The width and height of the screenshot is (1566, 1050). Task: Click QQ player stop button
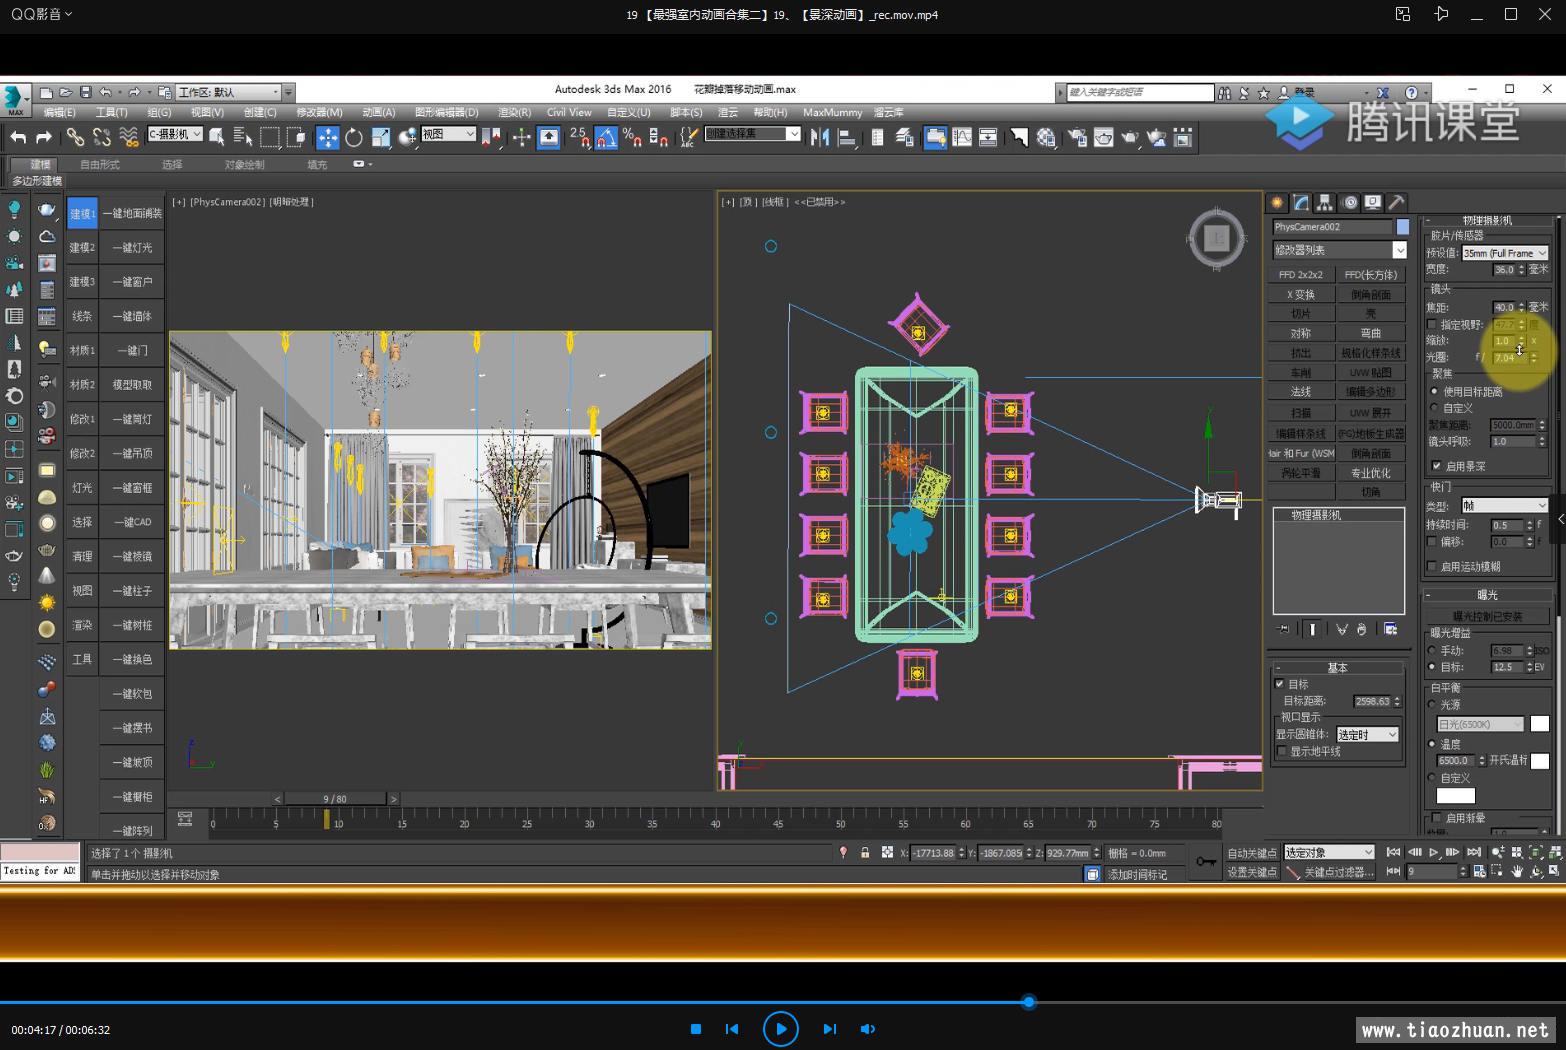(696, 1029)
